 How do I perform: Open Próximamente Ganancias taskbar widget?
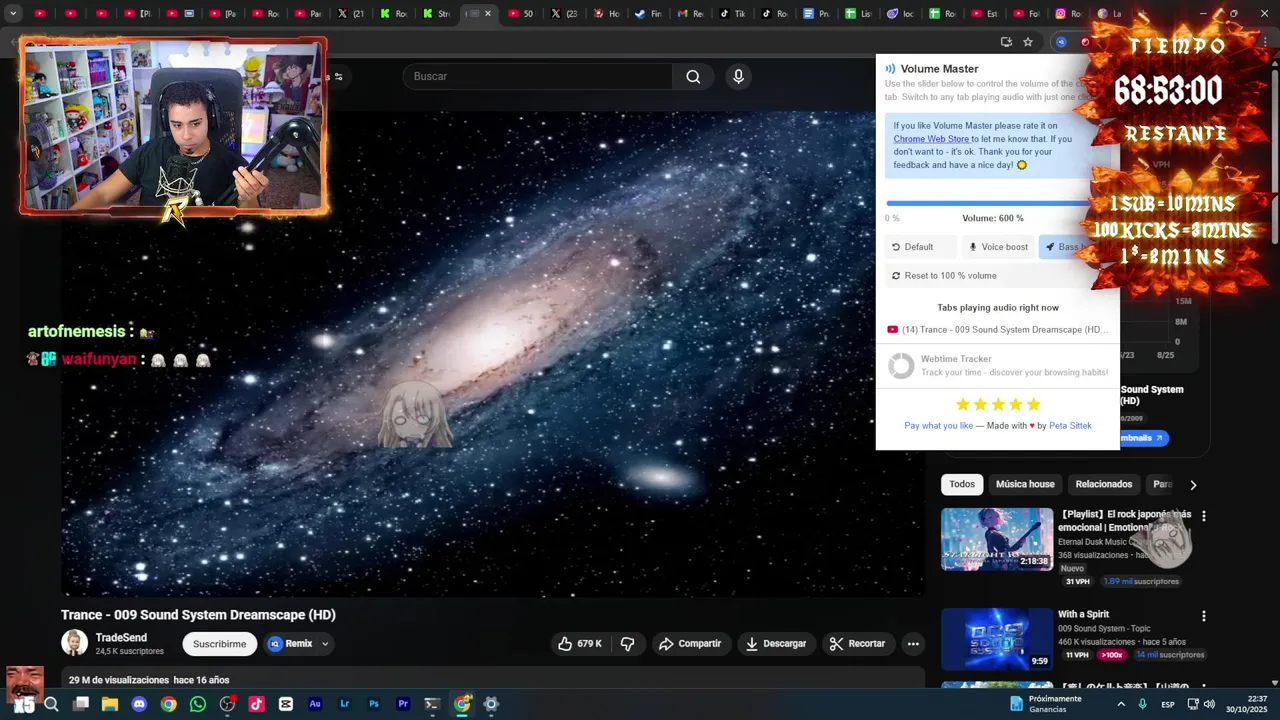(1045, 704)
